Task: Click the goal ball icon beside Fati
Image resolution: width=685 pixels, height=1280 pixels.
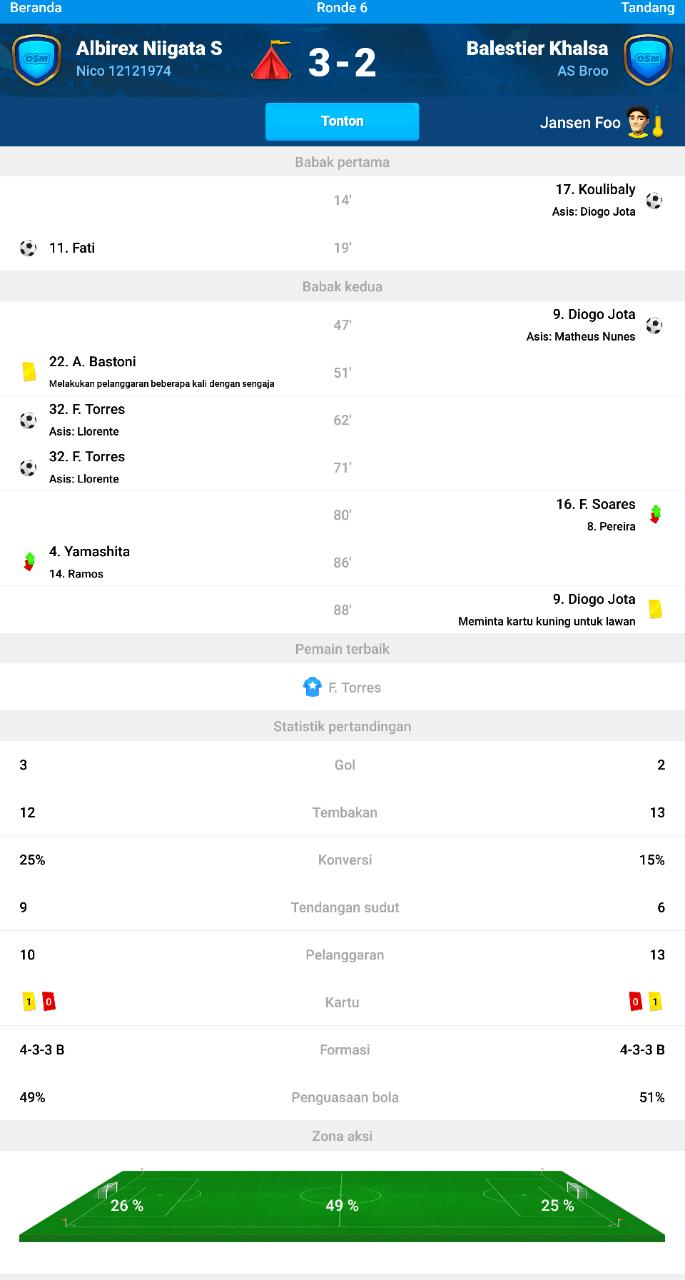Action: point(28,248)
